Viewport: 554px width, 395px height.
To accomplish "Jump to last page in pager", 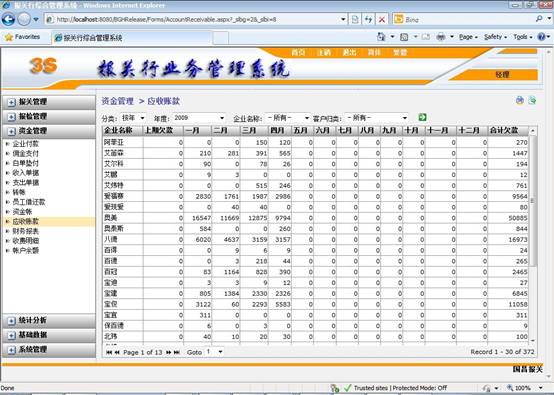I will click(x=177, y=352).
